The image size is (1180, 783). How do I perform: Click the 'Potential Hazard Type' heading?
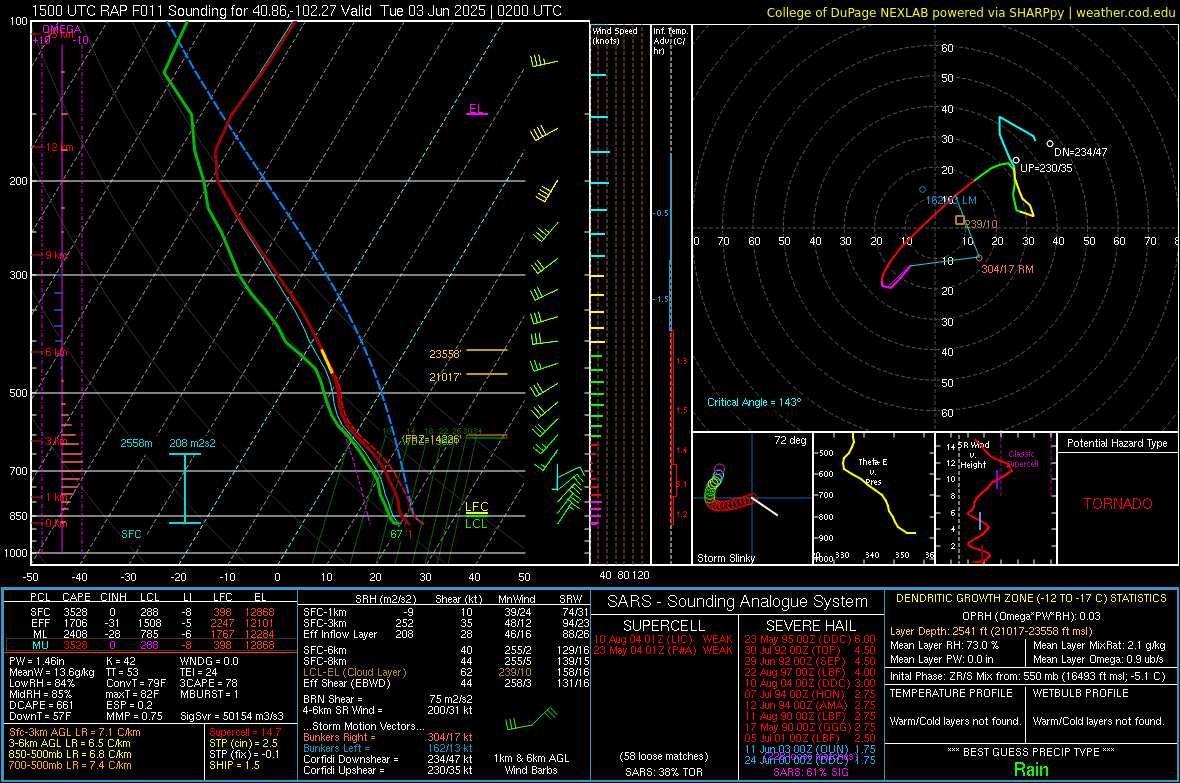click(1117, 443)
